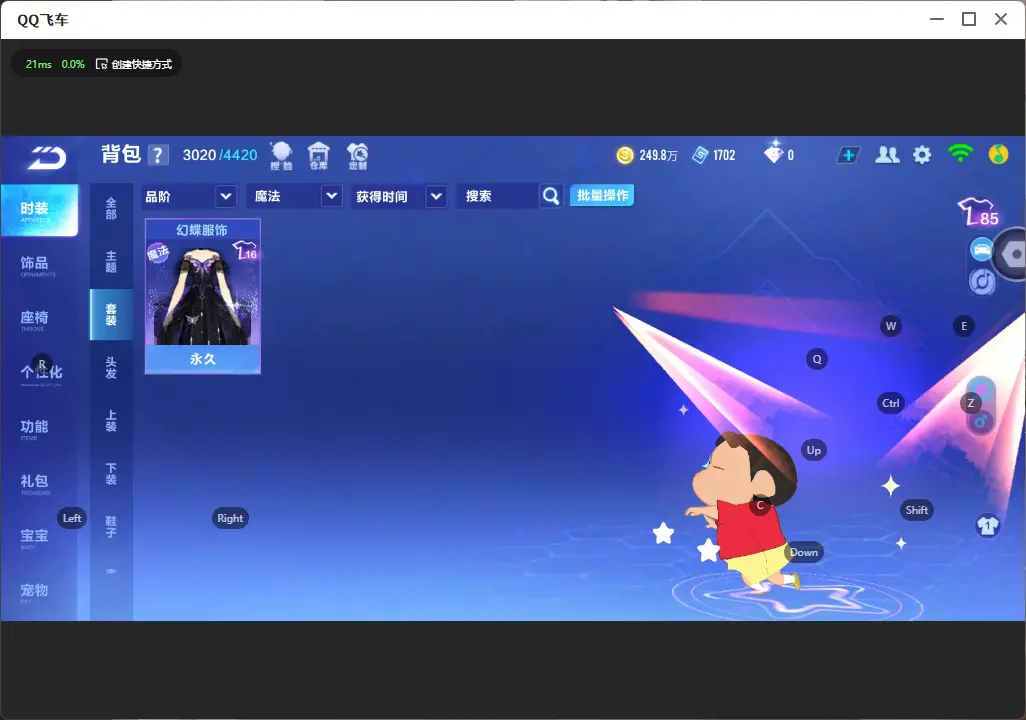
Task: Click the C key overlay on character
Action: 760,505
